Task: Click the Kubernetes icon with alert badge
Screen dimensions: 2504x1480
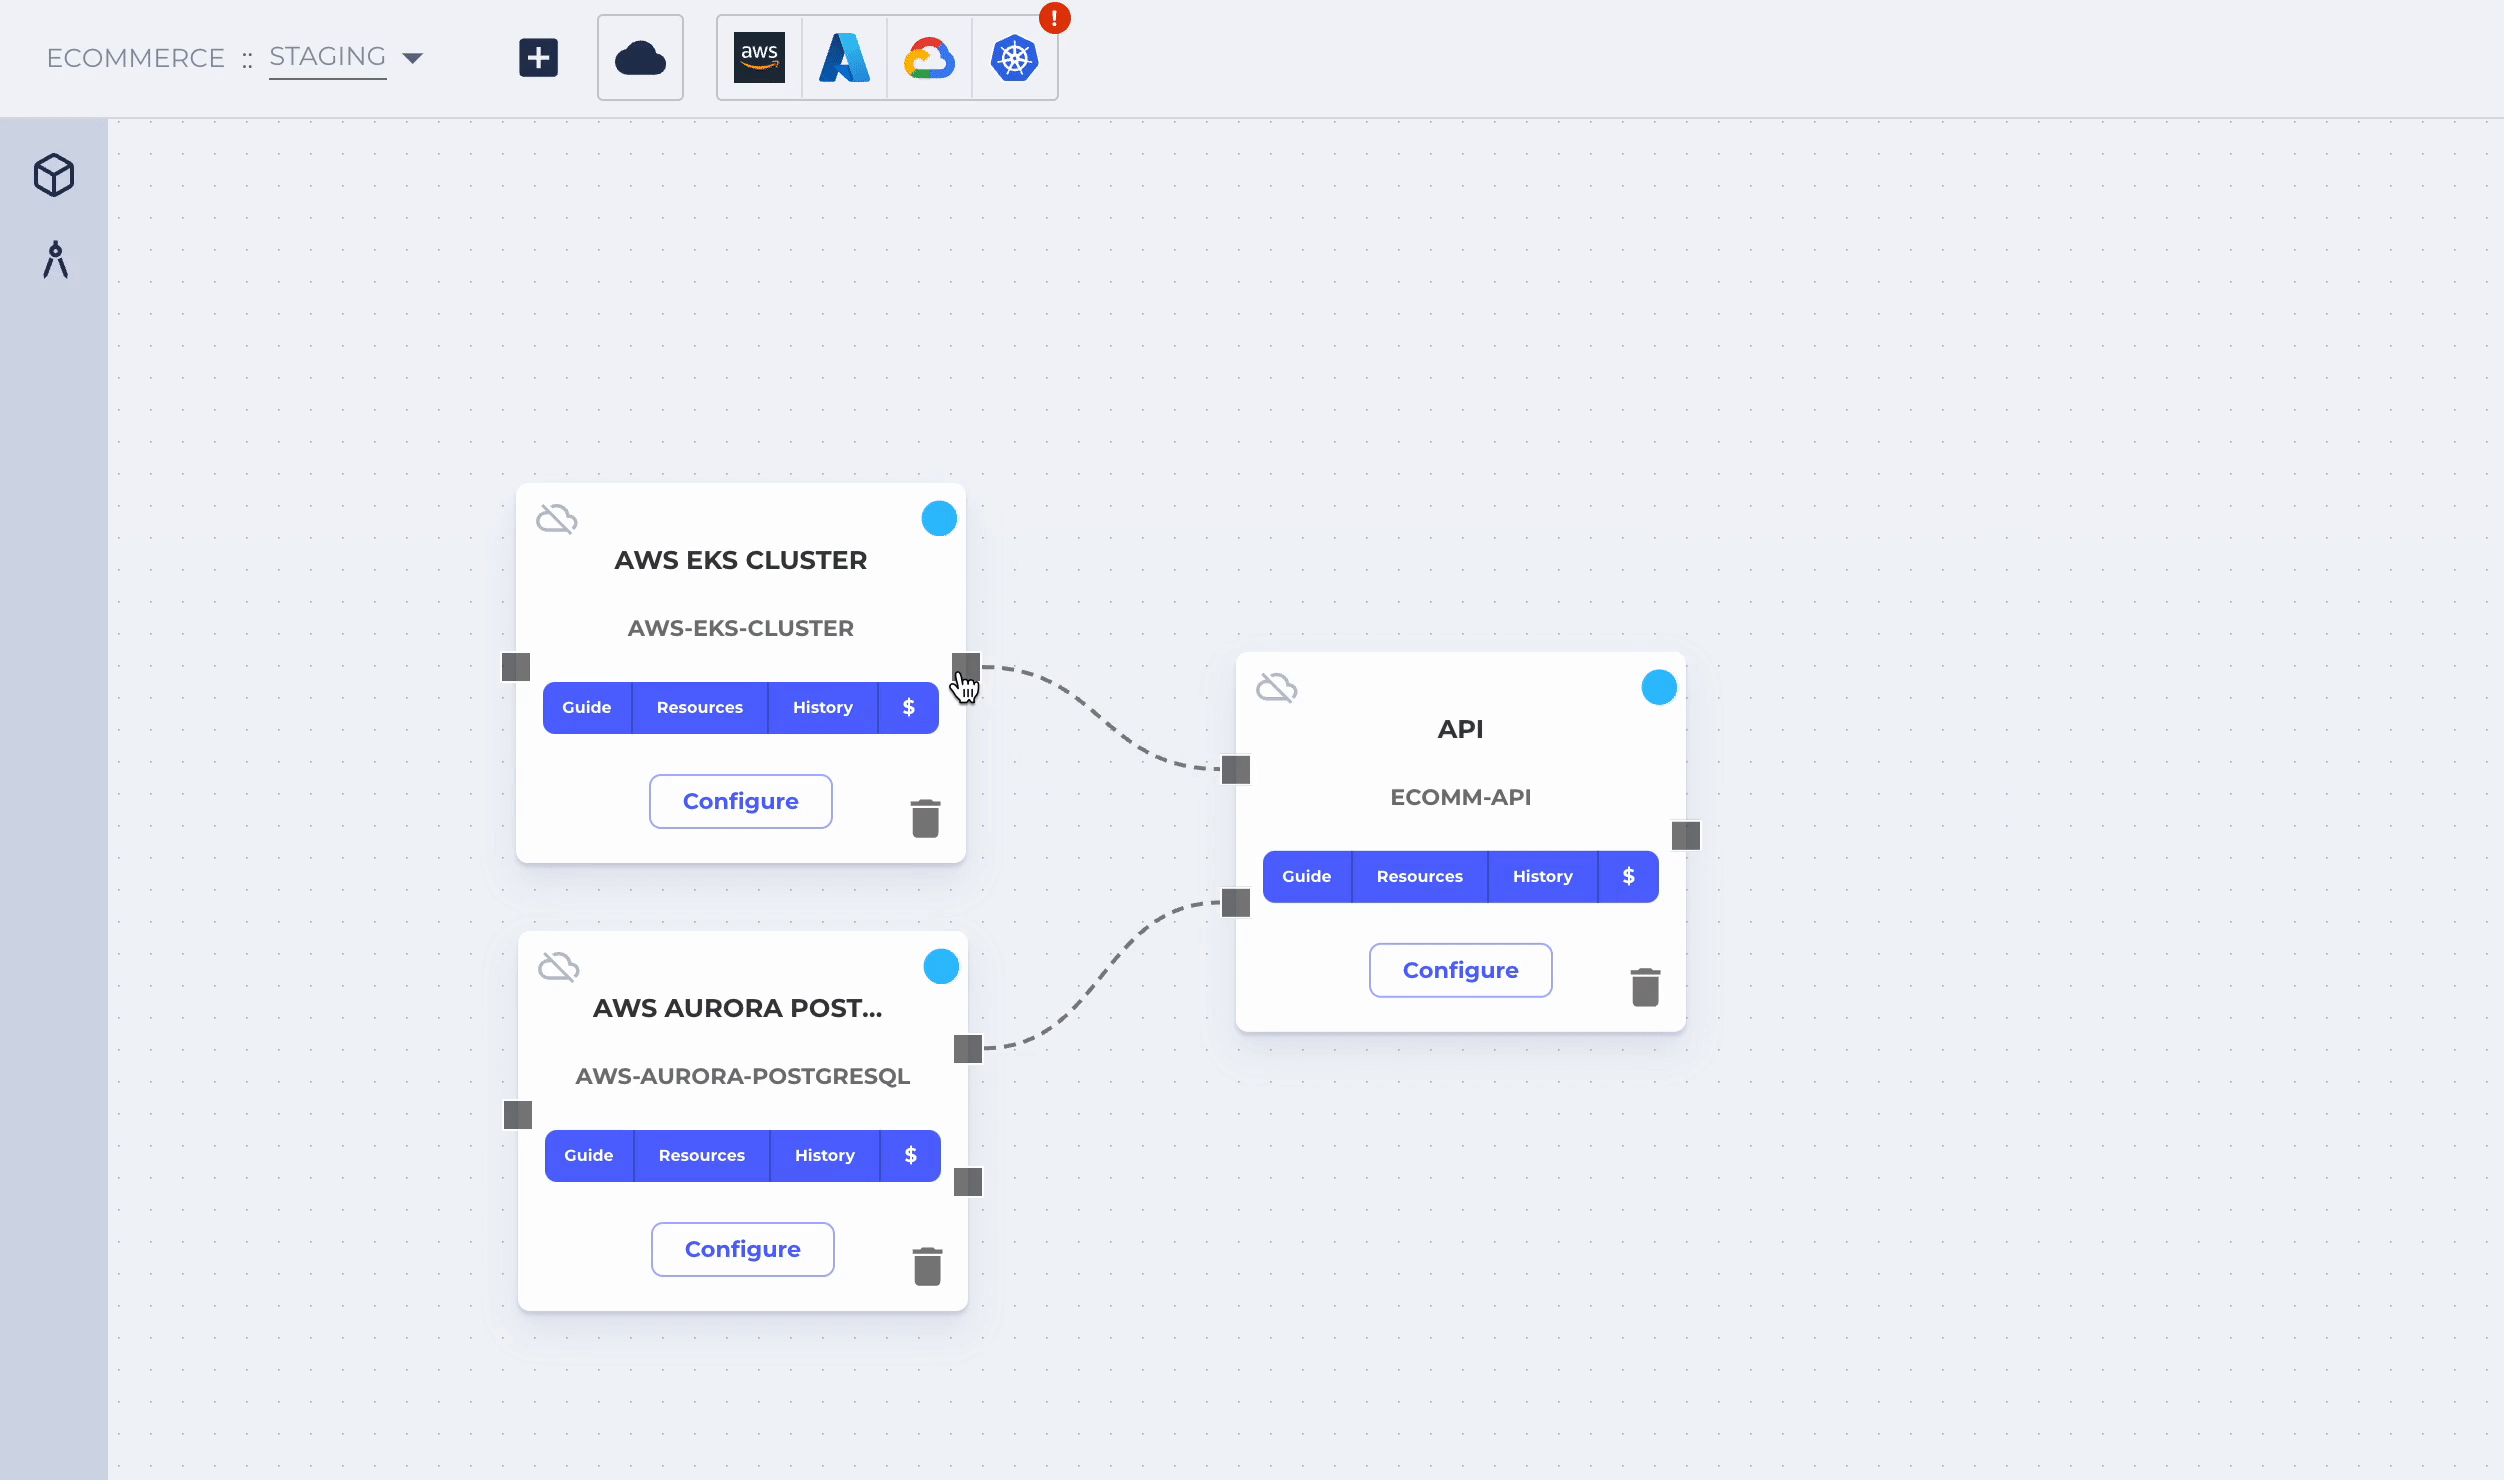Action: click(x=1014, y=58)
